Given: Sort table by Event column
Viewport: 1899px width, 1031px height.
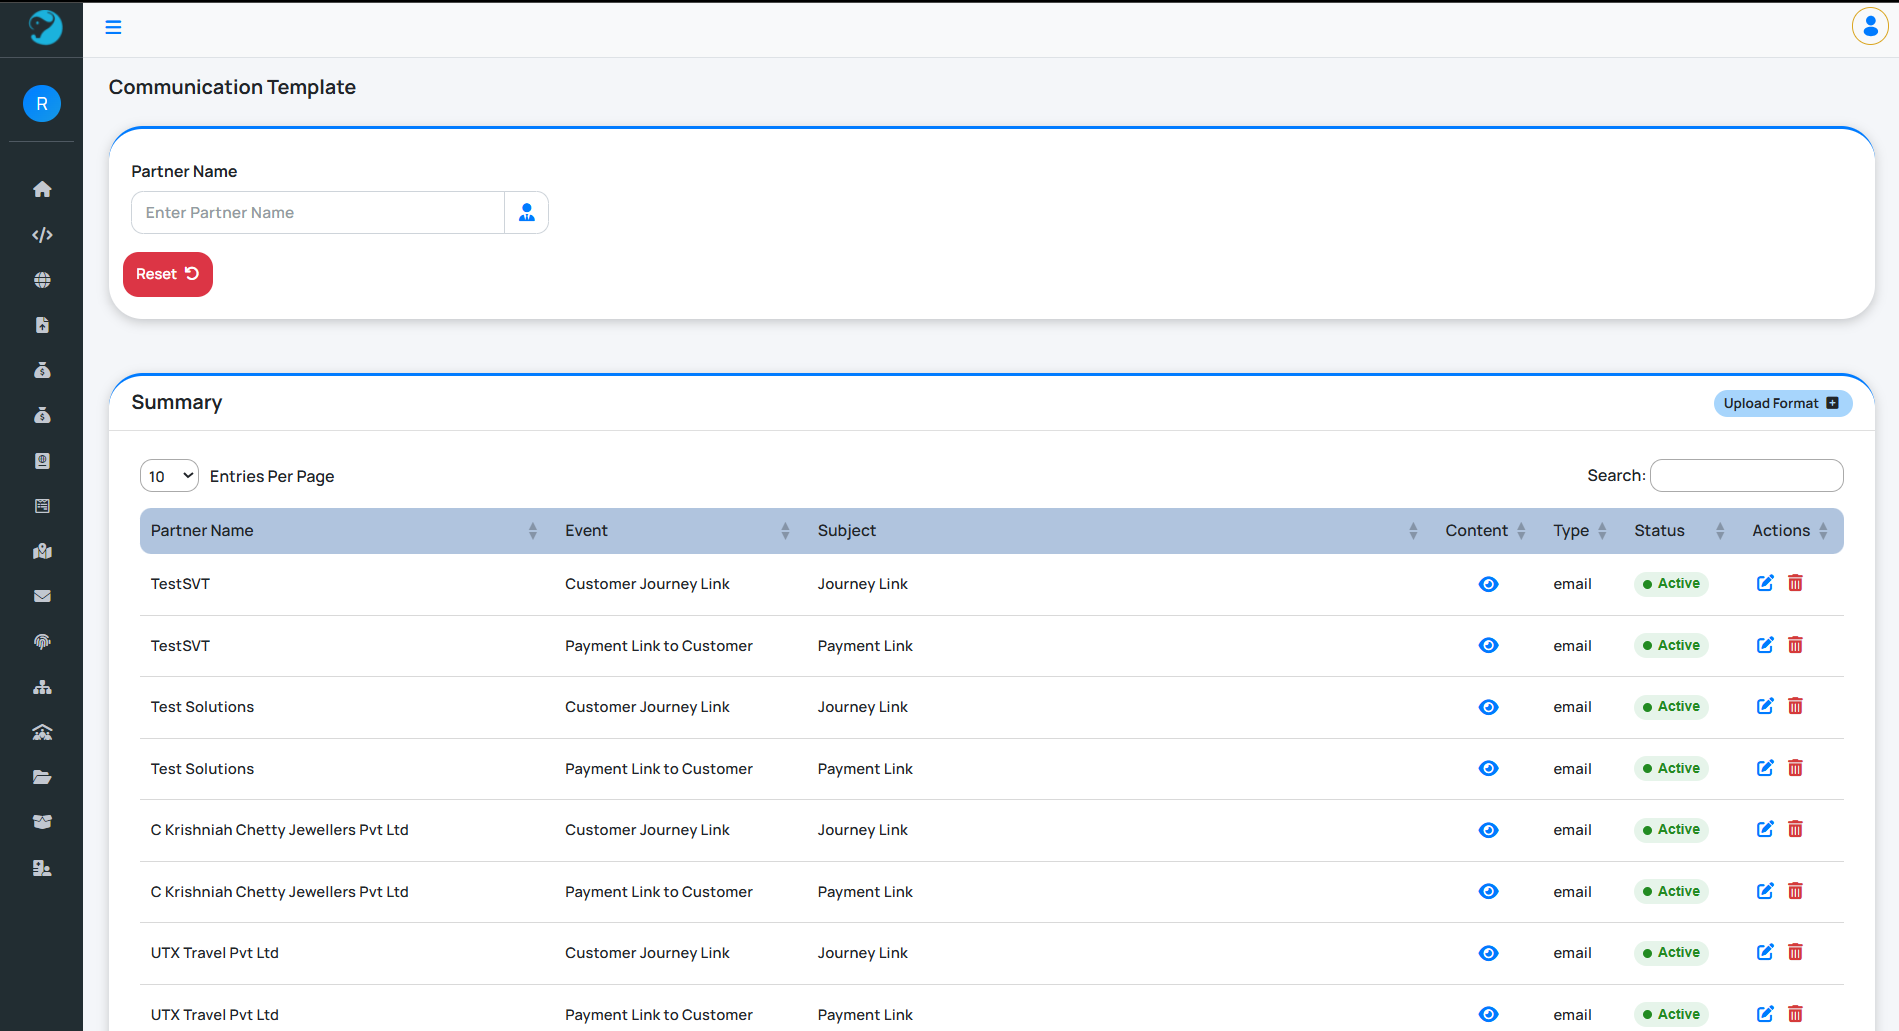Looking at the screenshot, I should (x=677, y=531).
